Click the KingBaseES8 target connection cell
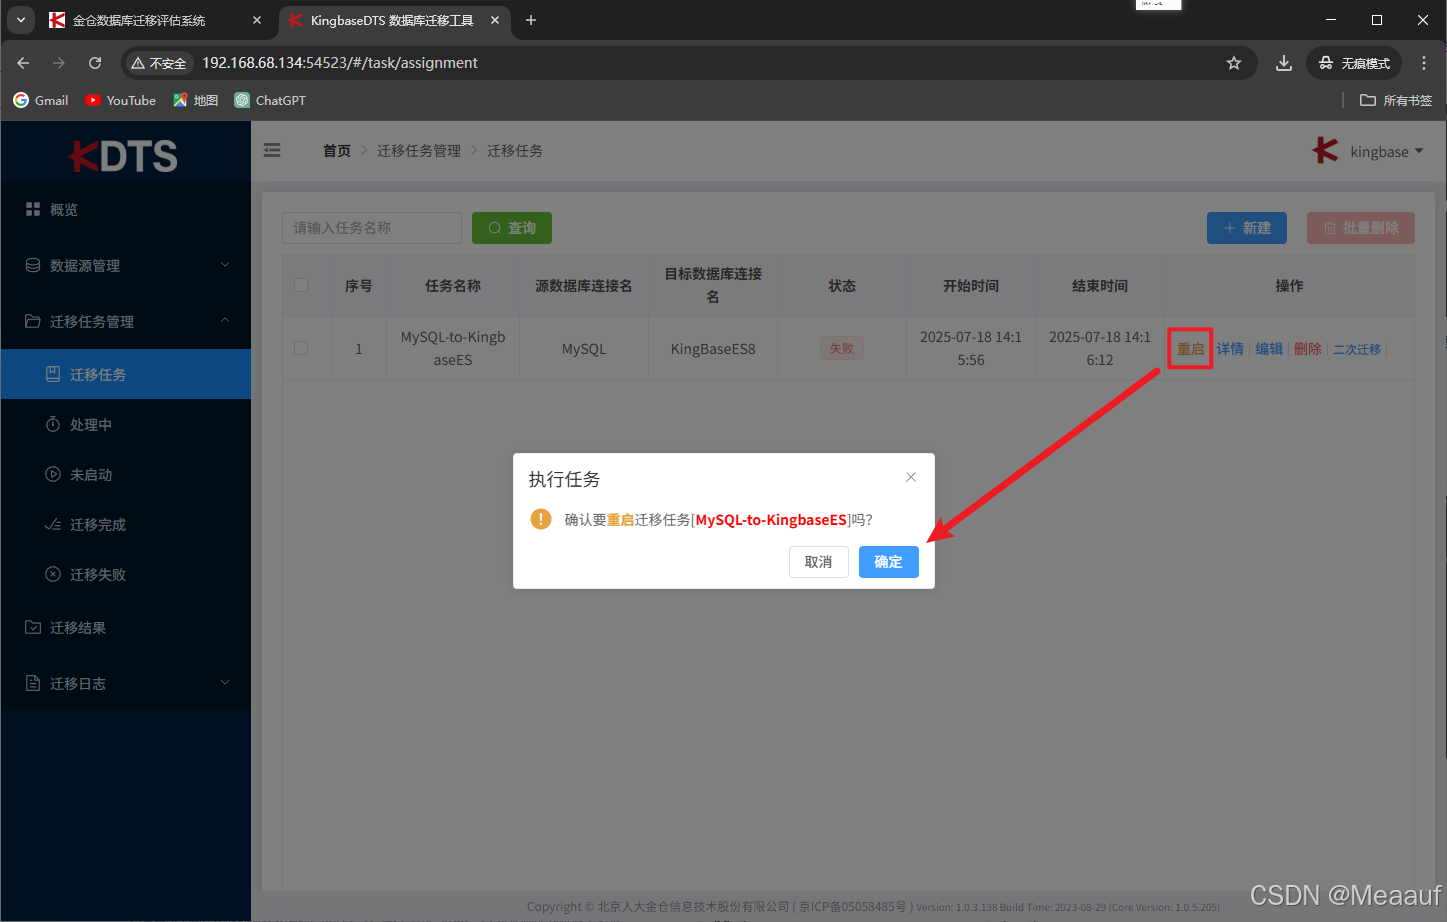Screen dimensions: 1447x922 click(713, 349)
